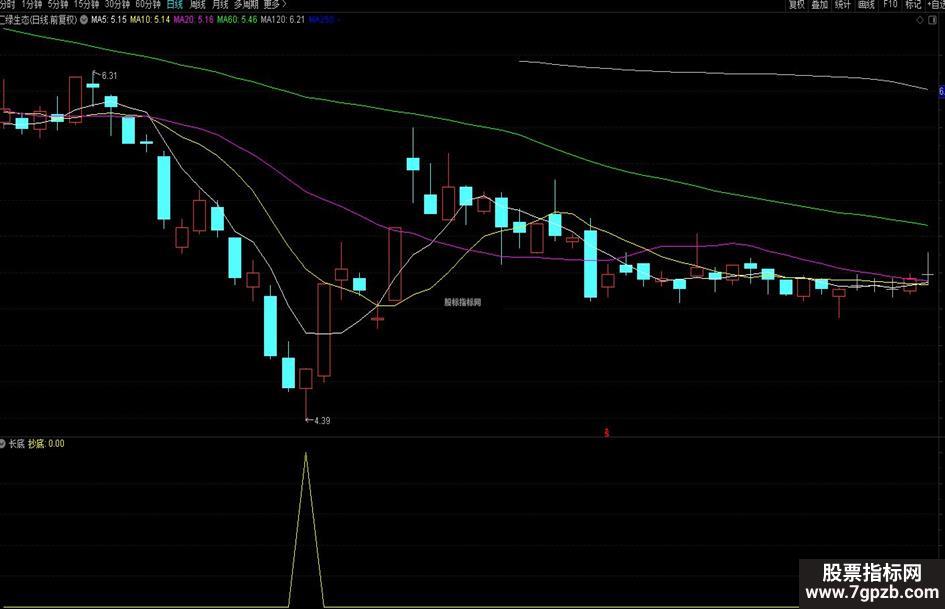Open the 多周期 multi-period view
The height and width of the screenshot is (609, 945).
tap(246, 4)
